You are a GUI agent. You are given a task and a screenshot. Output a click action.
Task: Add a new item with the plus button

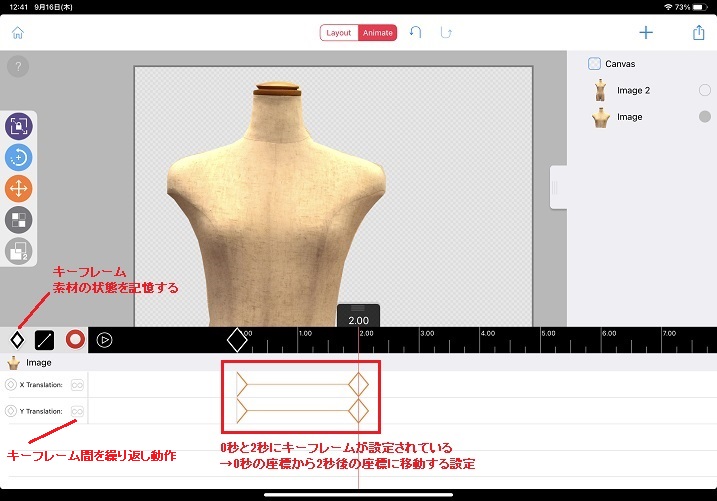pos(646,32)
